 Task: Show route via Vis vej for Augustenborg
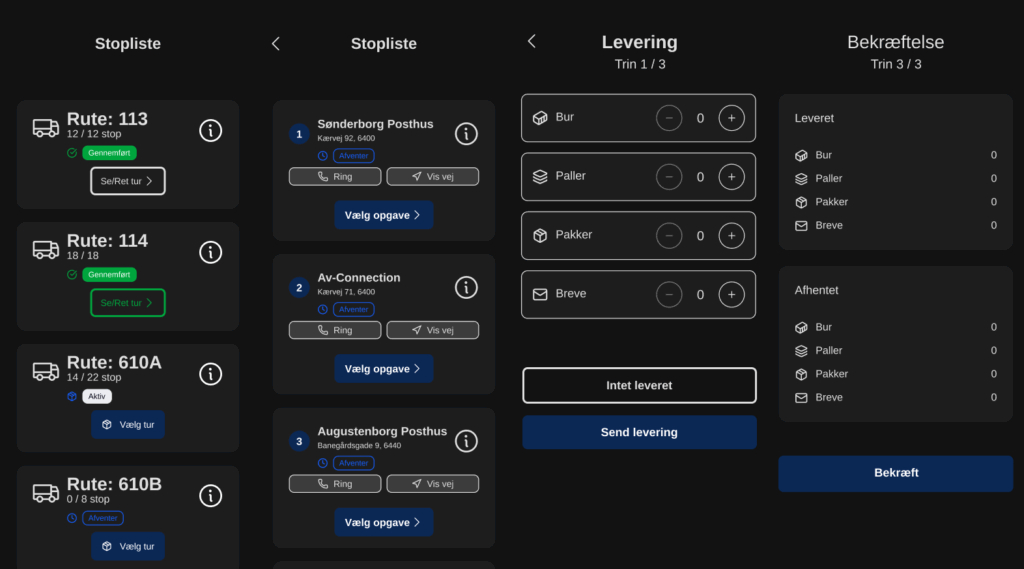pyautogui.click(x=432, y=484)
